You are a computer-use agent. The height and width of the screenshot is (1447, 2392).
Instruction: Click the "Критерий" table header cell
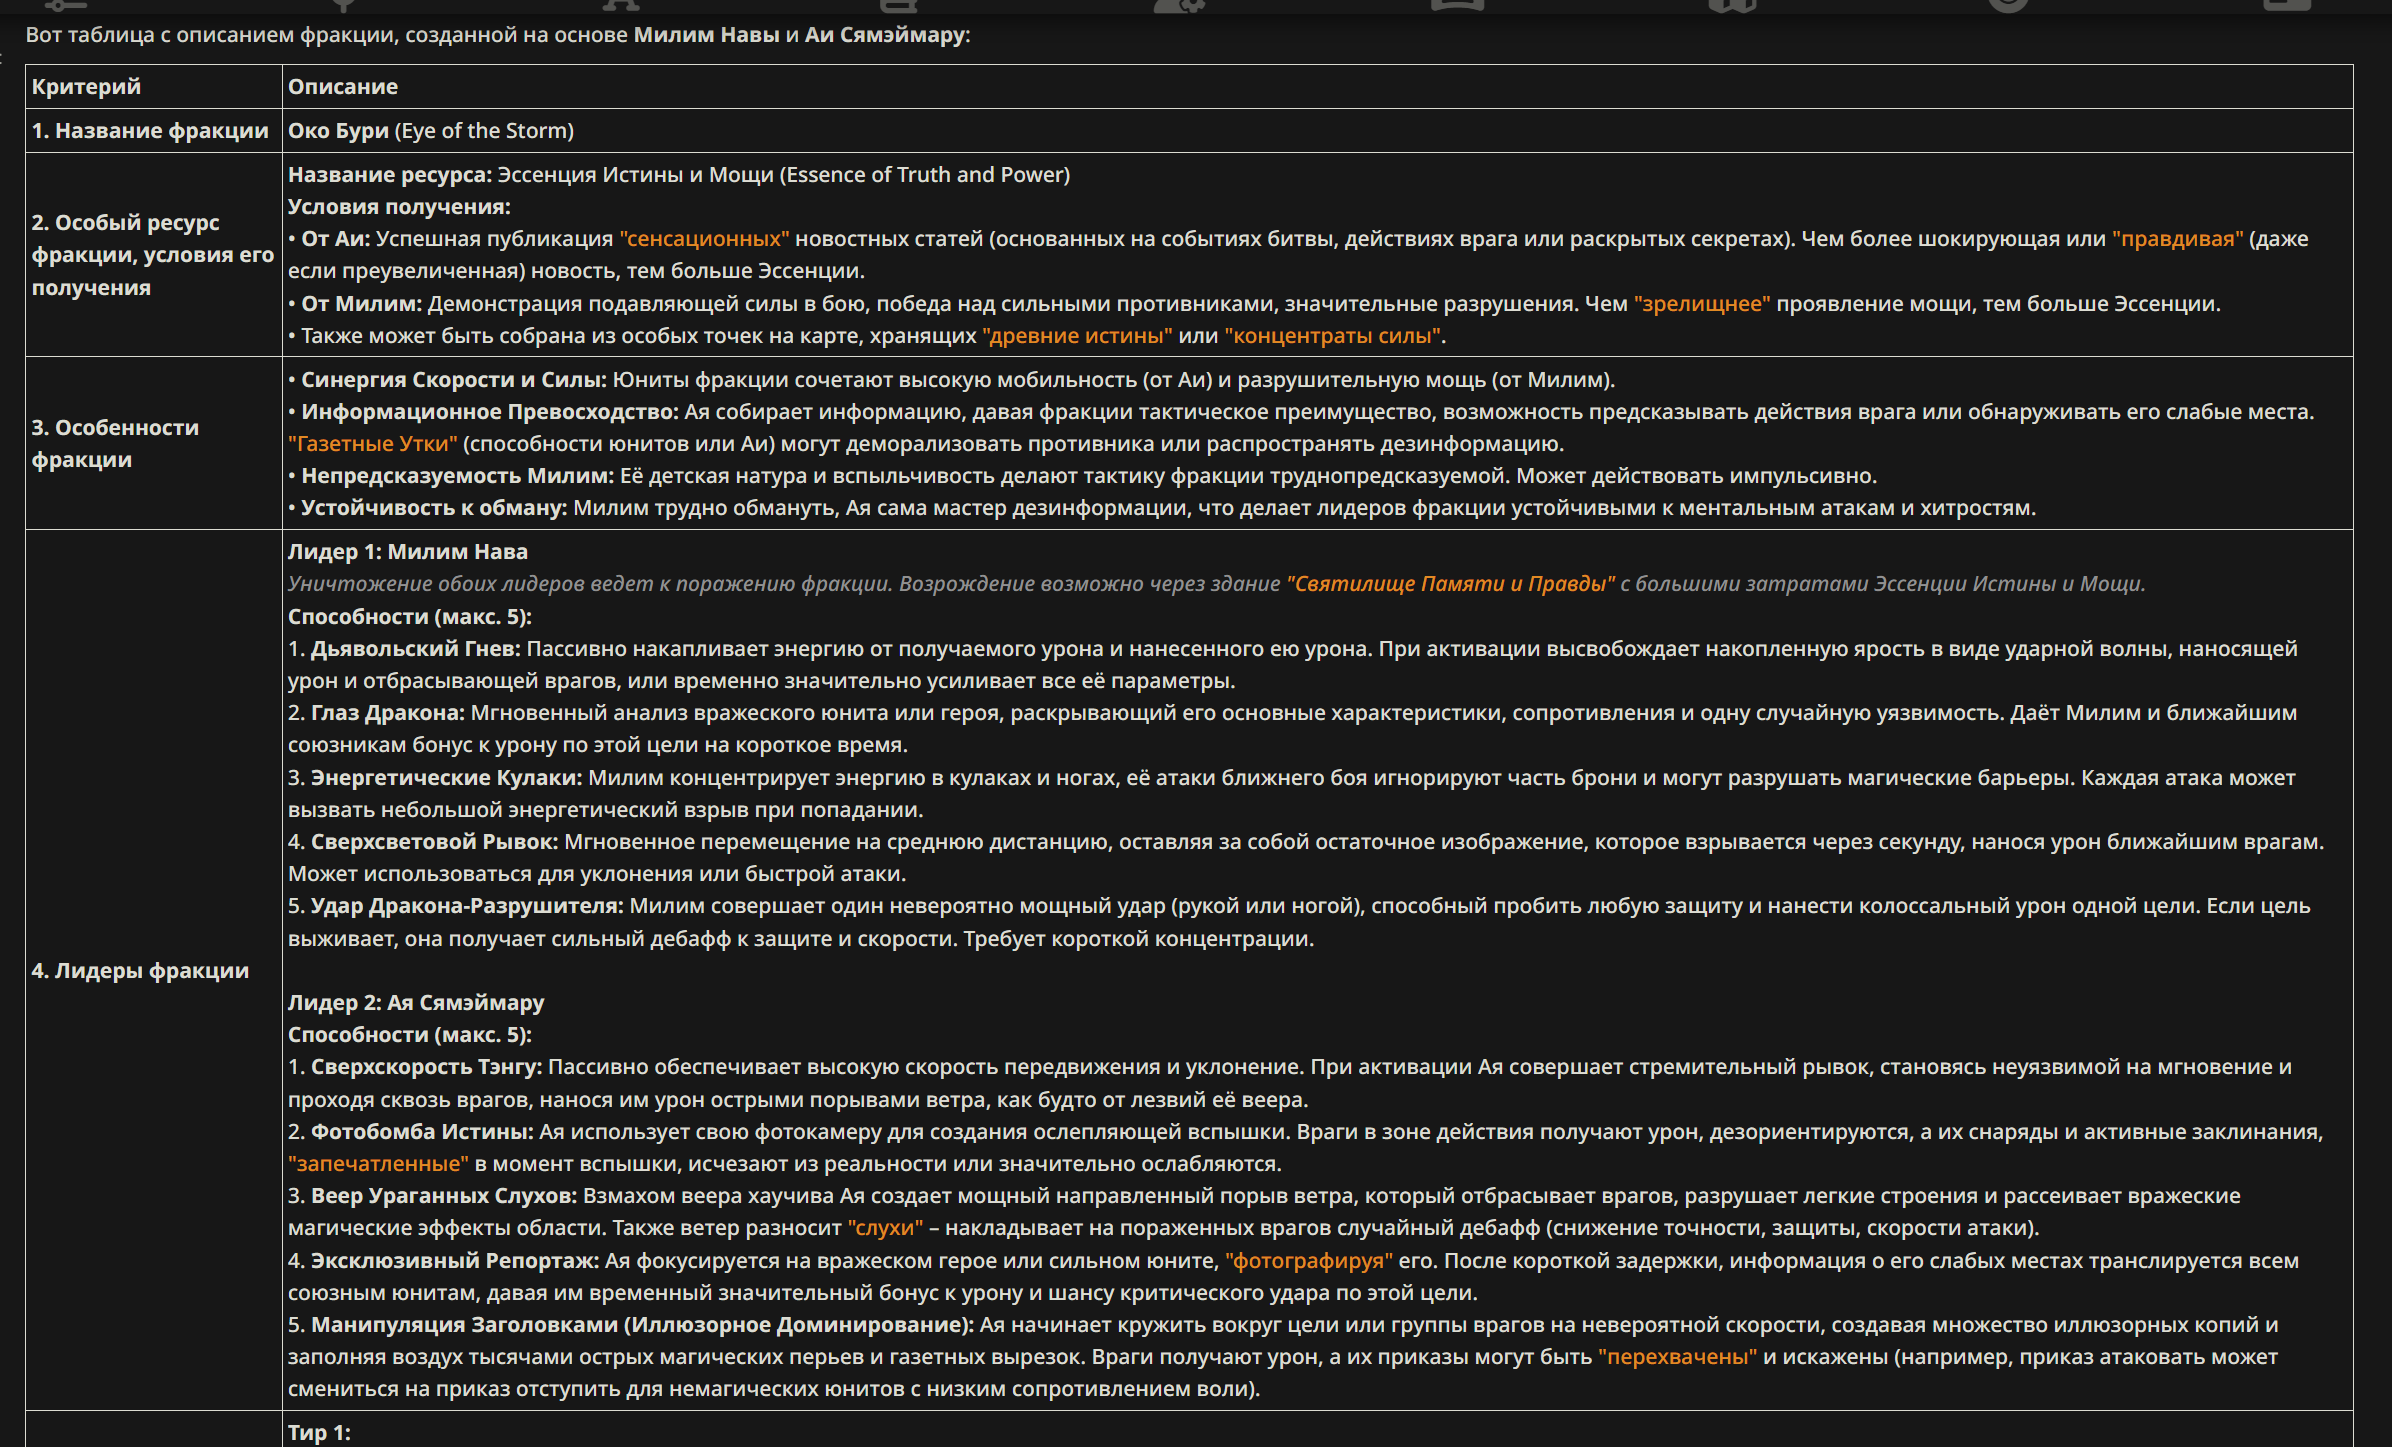(154, 87)
